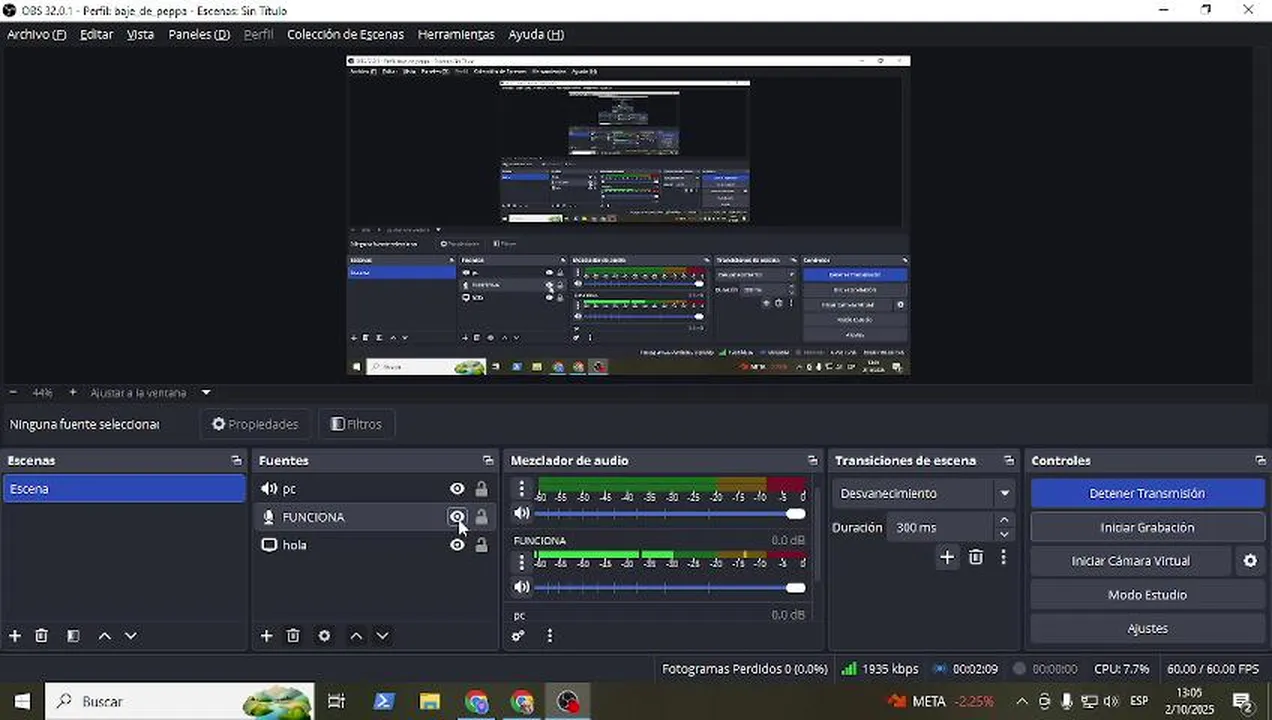1272x720 pixels.
Task: Open Colección de Escenas menu
Action: tap(345, 34)
